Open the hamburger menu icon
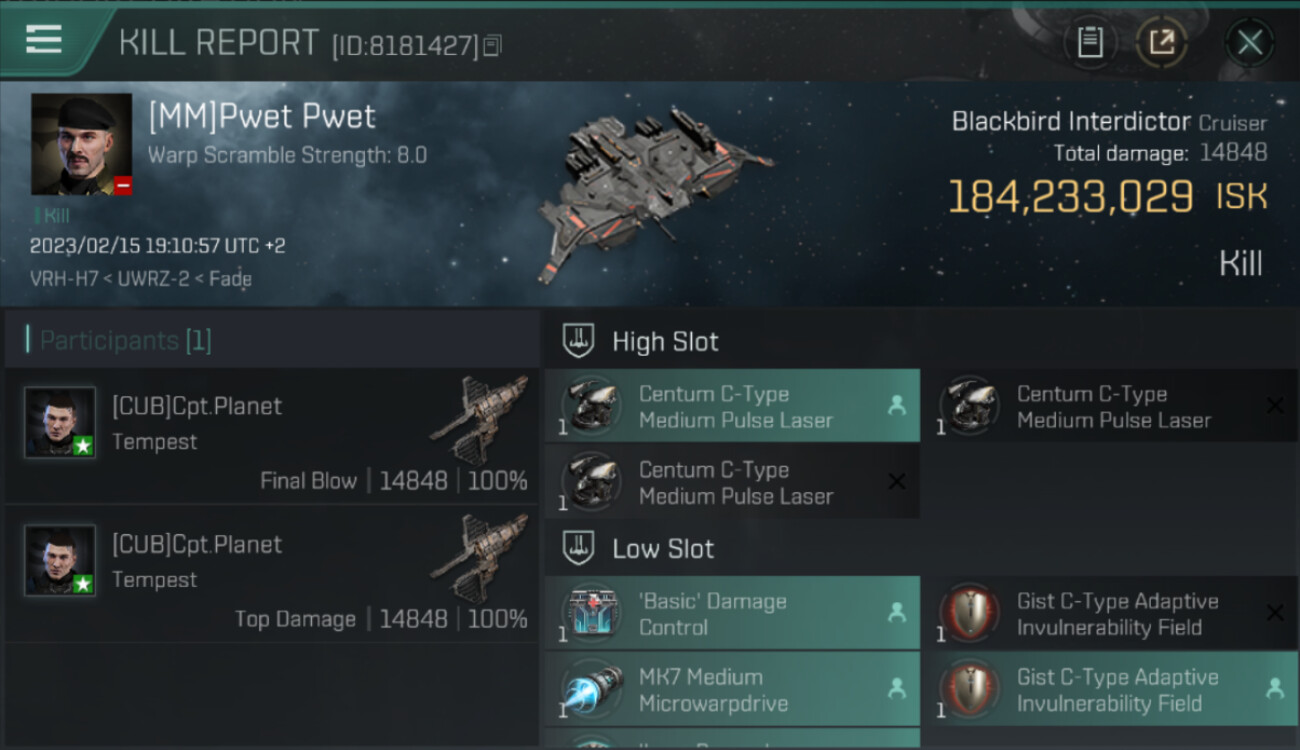 (x=44, y=40)
